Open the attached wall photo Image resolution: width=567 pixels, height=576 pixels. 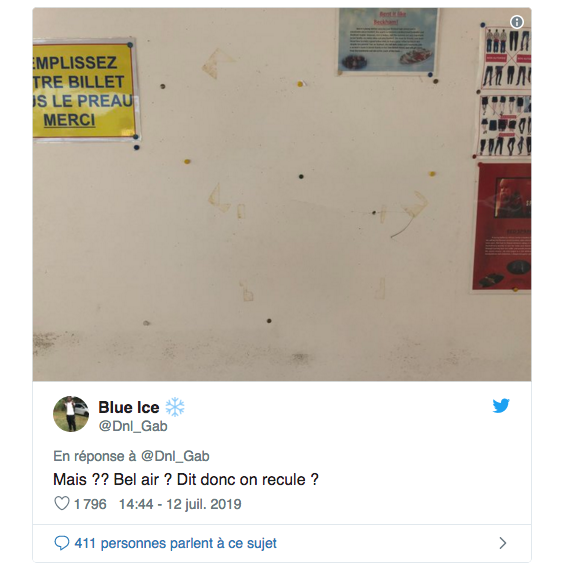282,194
